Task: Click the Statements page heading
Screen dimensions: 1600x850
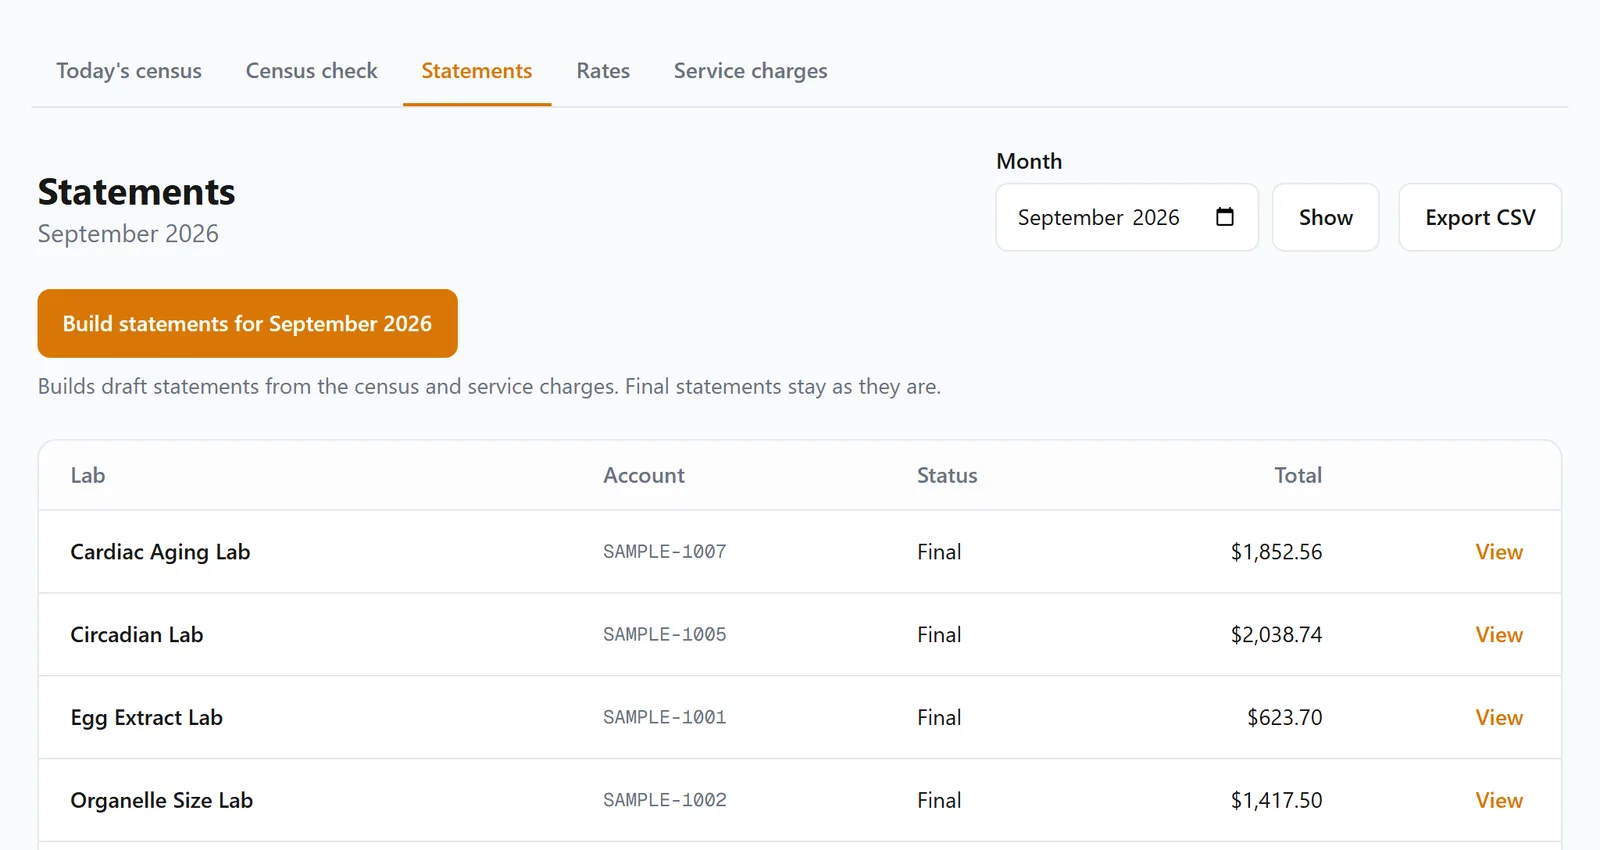Action: (137, 192)
